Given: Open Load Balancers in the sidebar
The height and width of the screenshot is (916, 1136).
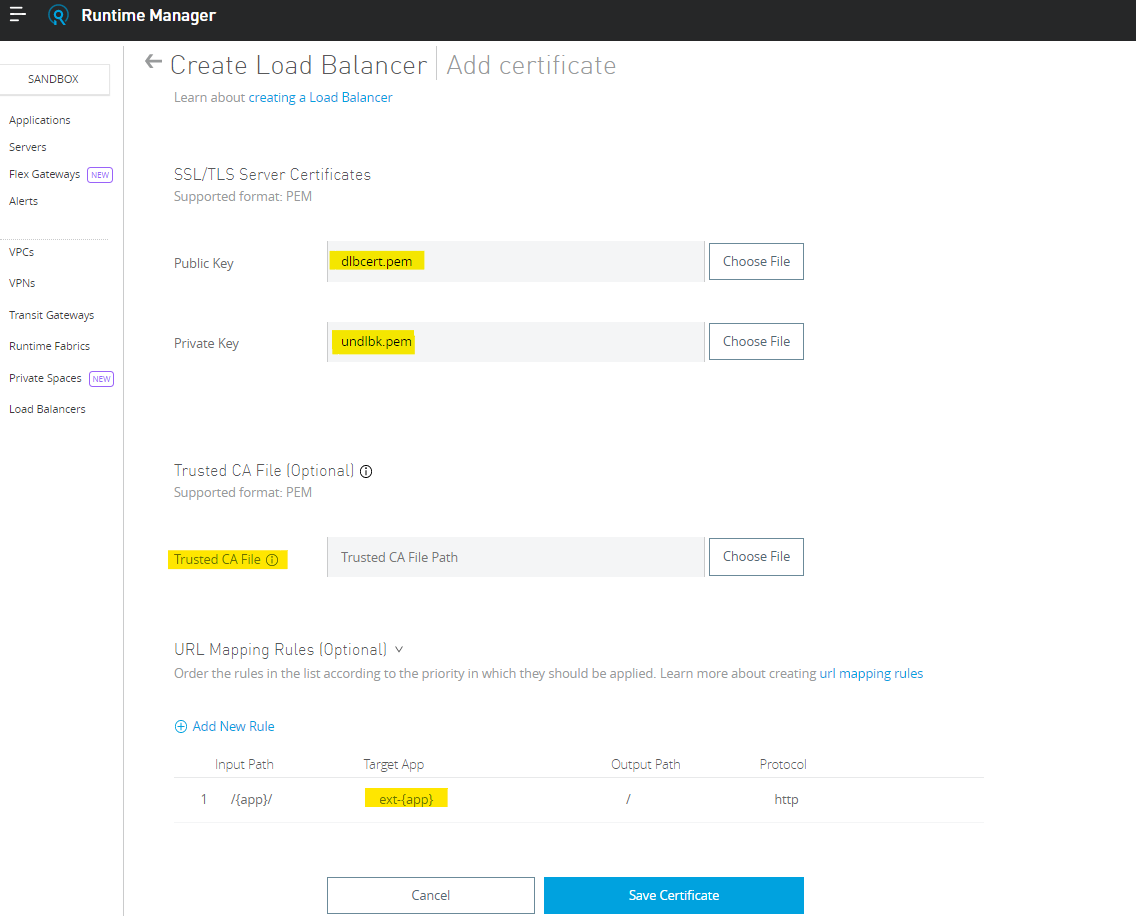Looking at the screenshot, I should click(47, 409).
